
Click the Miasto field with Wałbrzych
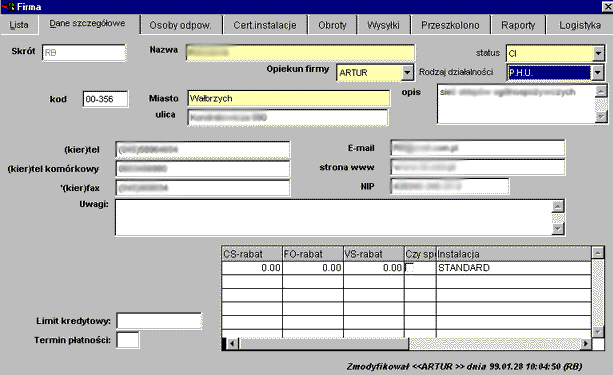289,98
